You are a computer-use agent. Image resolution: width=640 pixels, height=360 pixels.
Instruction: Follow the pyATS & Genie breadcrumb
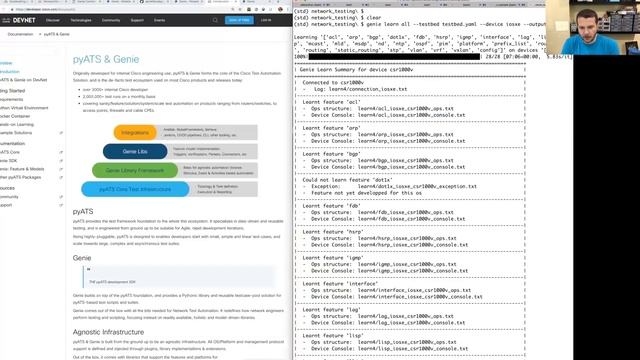57,34
